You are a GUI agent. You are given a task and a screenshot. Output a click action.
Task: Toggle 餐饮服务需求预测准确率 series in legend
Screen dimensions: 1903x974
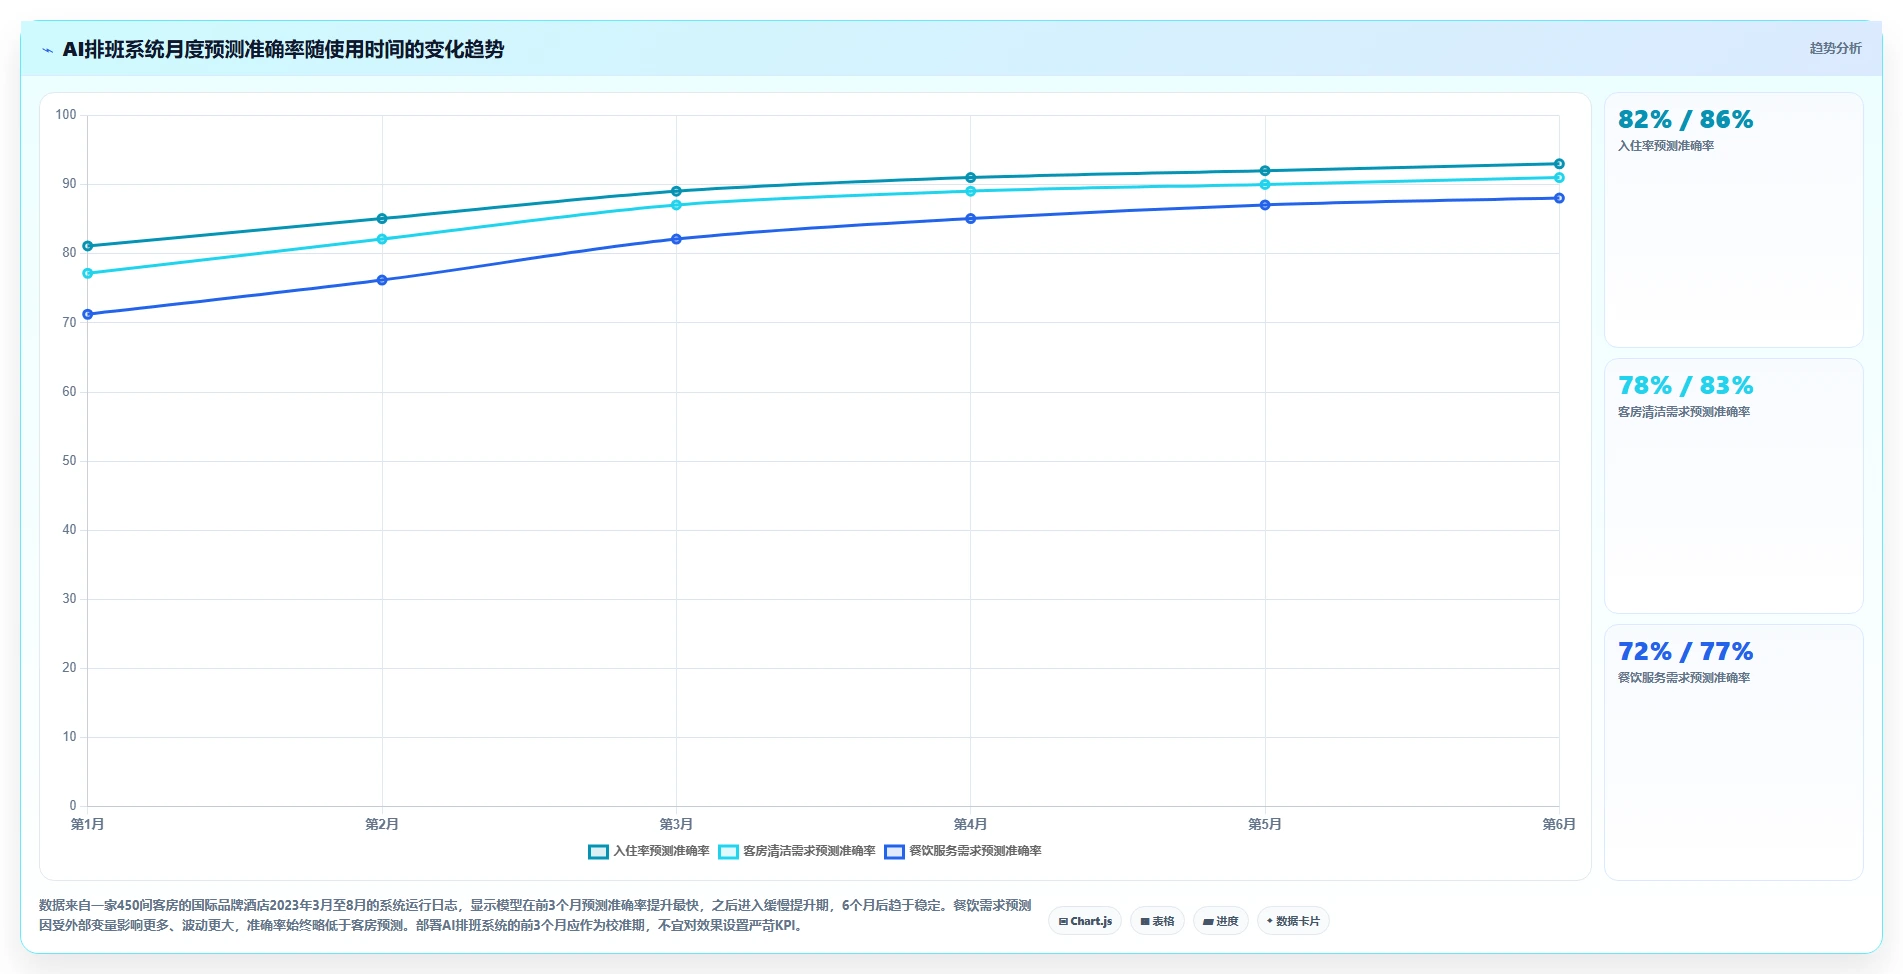pos(963,851)
